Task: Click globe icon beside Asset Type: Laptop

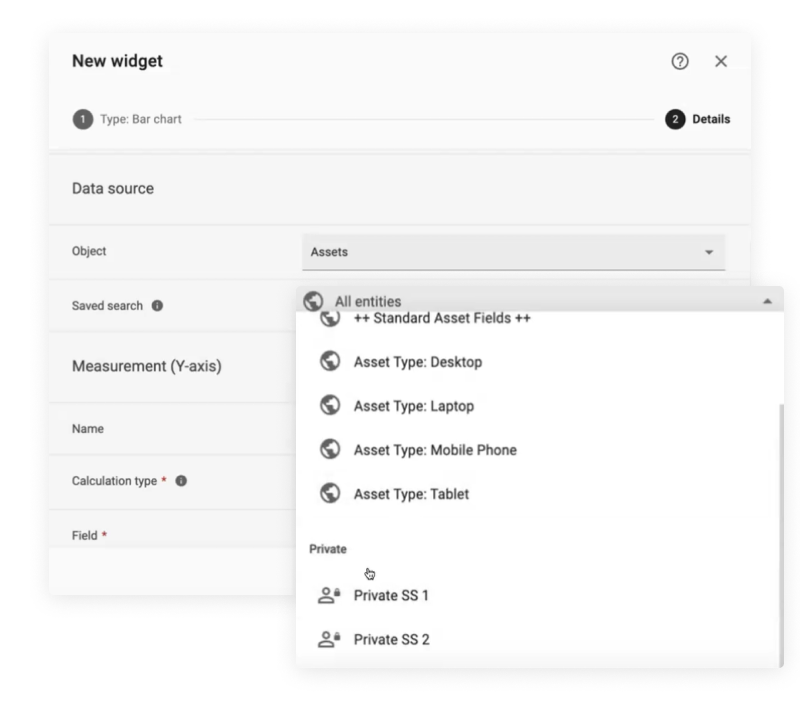Action: (327, 406)
